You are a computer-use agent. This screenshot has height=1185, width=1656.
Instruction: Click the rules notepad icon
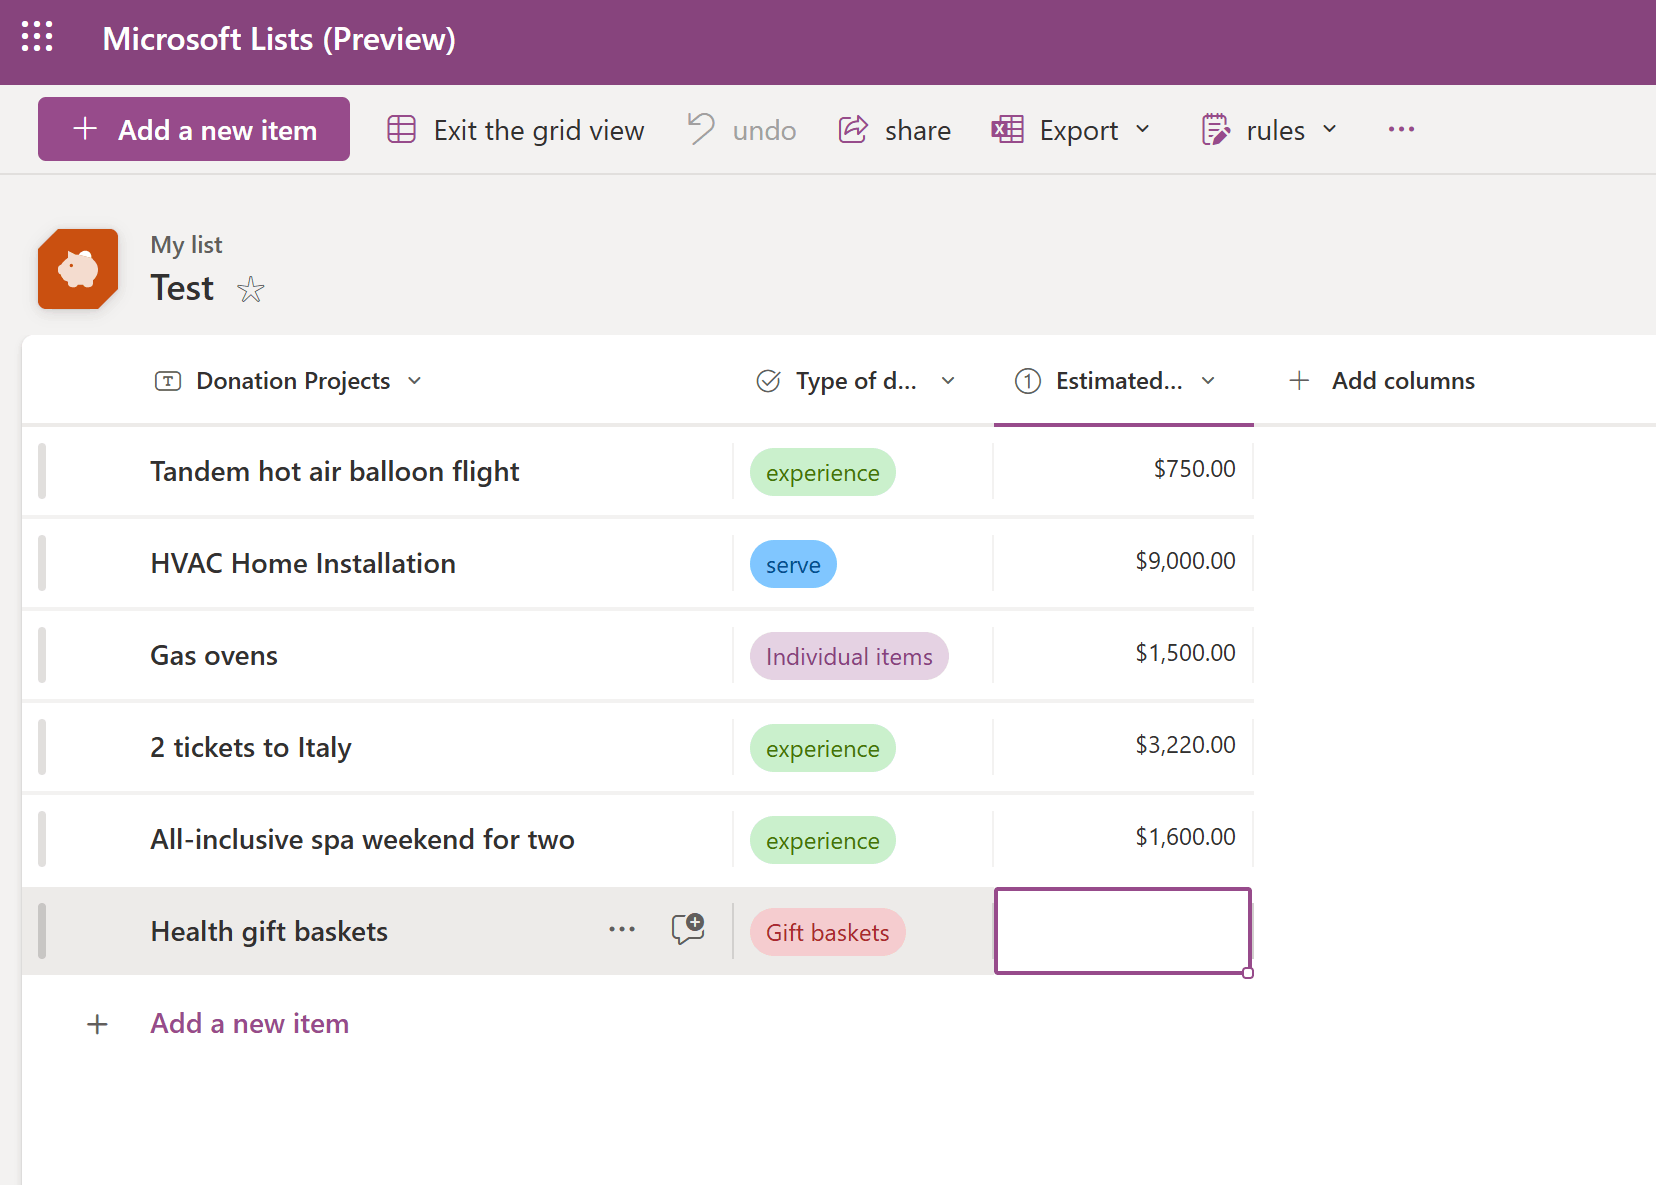click(x=1215, y=129)
